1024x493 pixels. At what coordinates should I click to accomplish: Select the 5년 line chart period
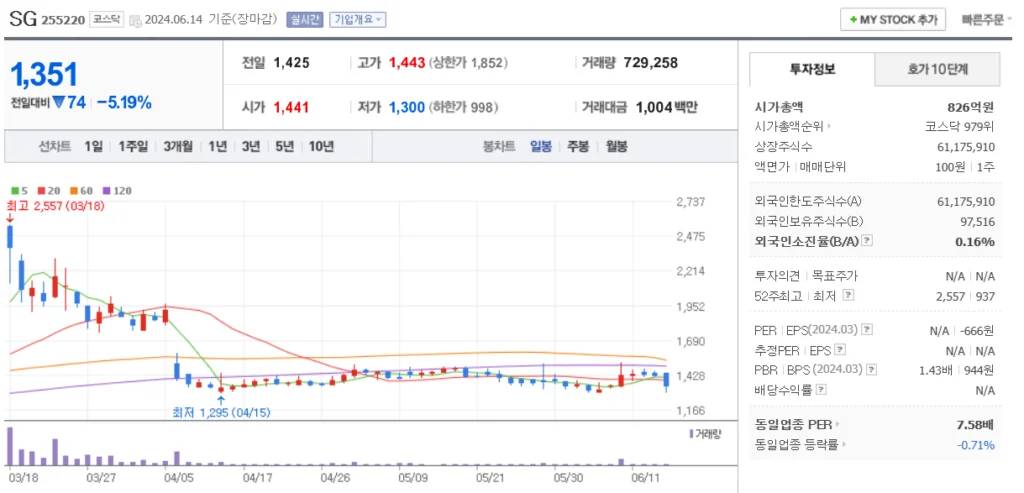[285, 146]
